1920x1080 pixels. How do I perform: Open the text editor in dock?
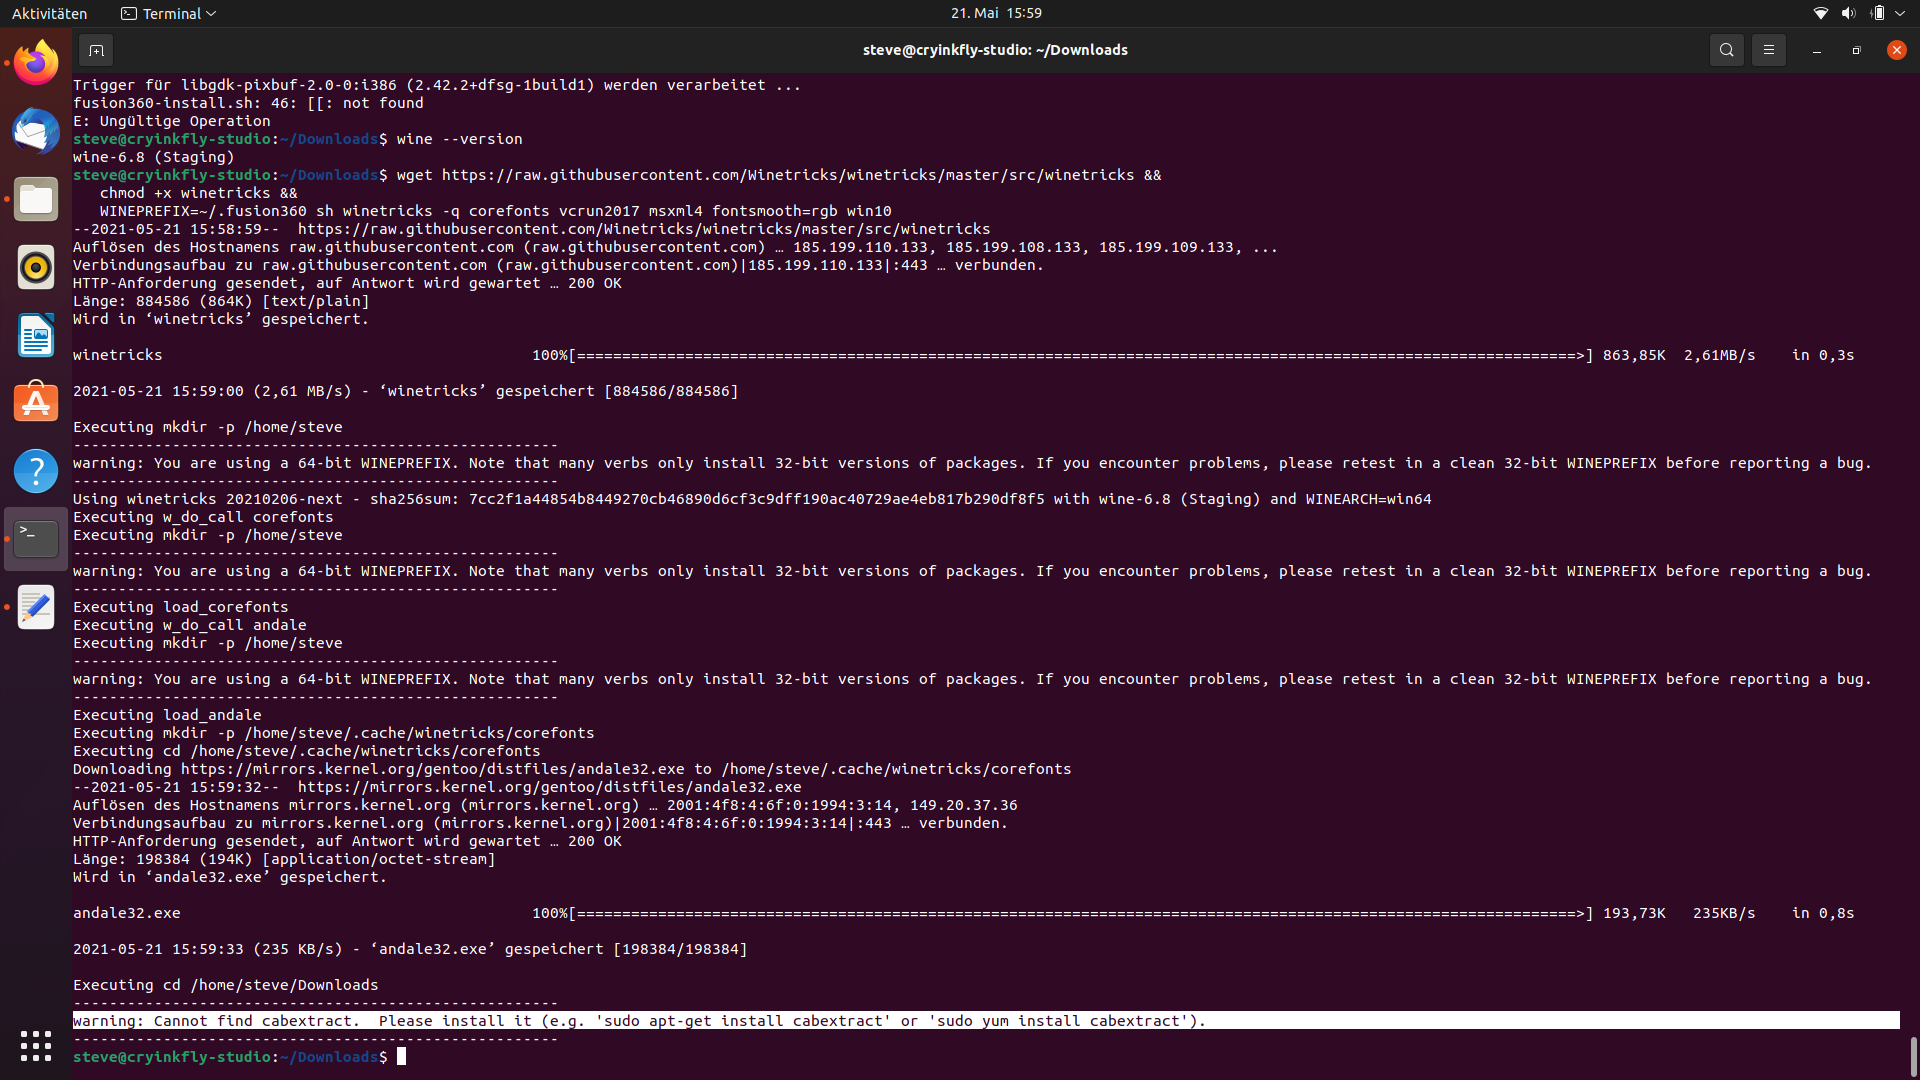[x=36, y=607]
